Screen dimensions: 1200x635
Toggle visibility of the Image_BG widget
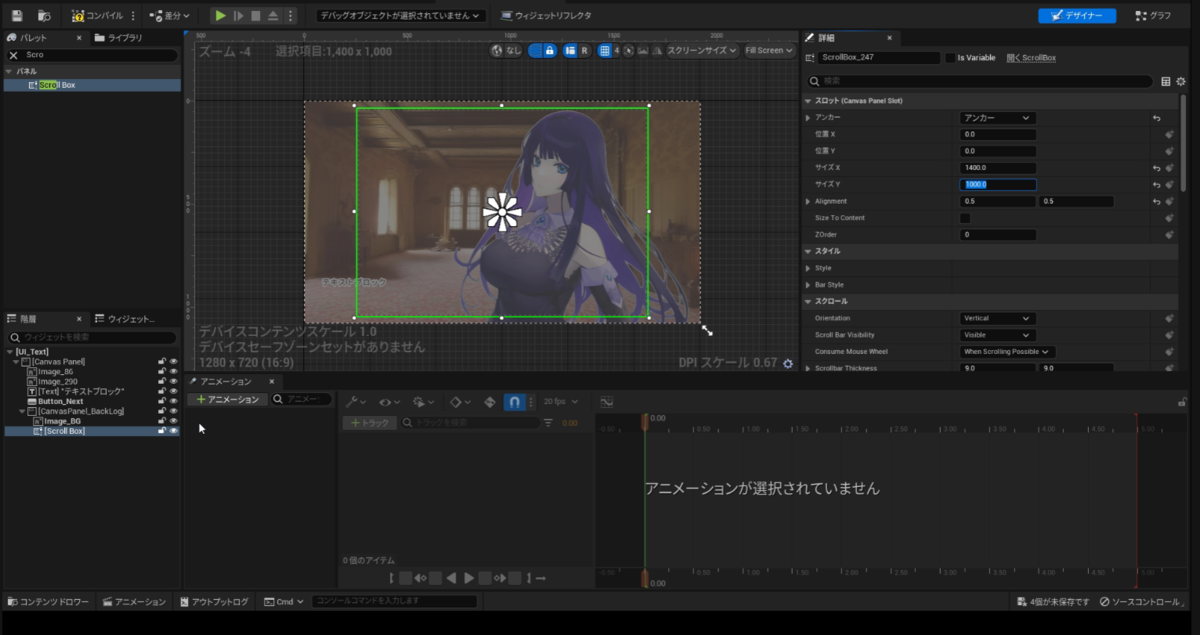coord(173,421)
